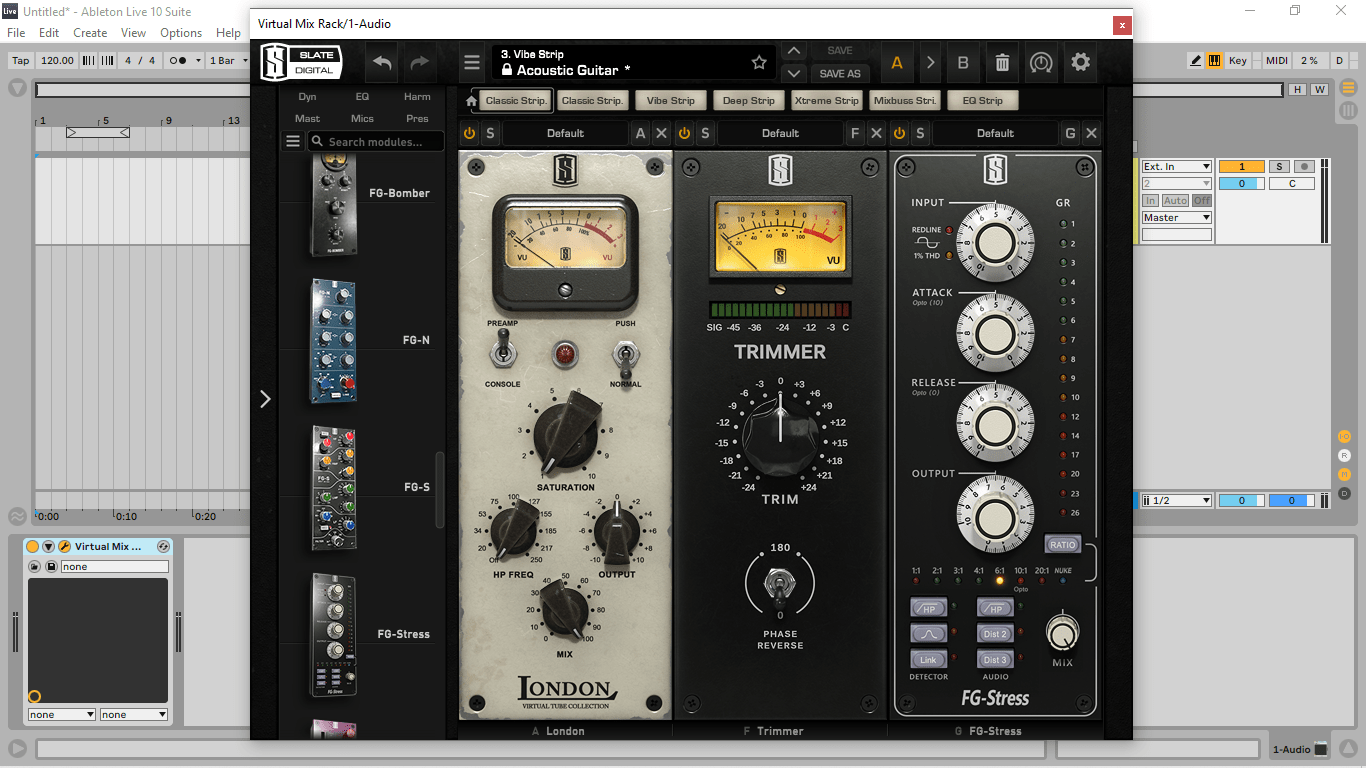1366x768 pixels.
Task: Load the previous preset with up chevron
Action: click(x=793, y=51)
